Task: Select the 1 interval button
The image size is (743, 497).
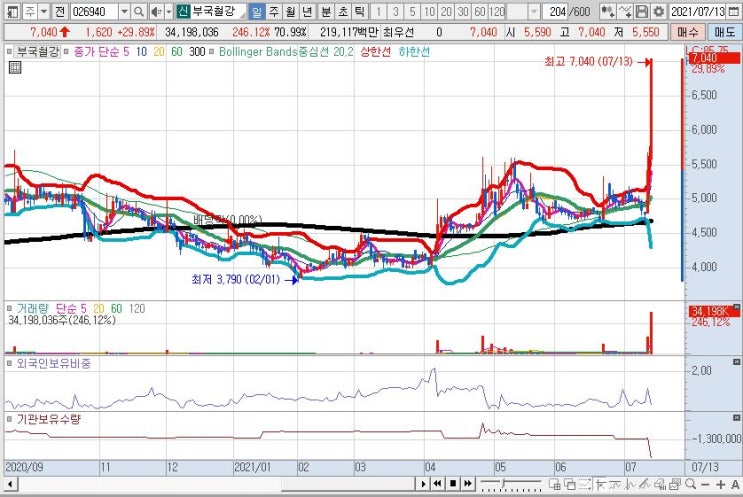Action: (x=379, y=11)
